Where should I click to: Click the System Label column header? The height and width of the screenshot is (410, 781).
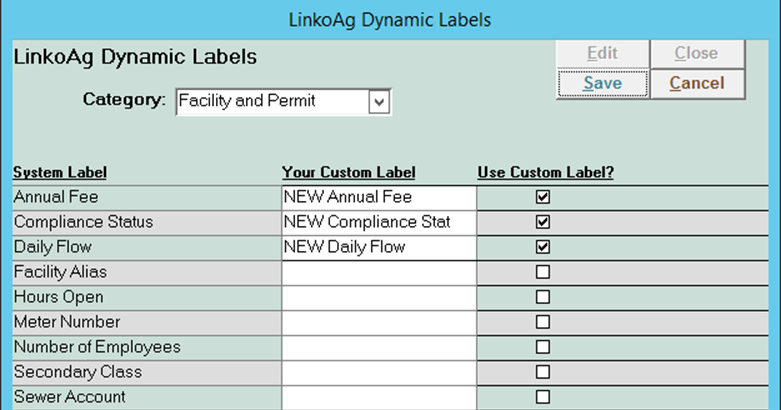tap(60, 172)
